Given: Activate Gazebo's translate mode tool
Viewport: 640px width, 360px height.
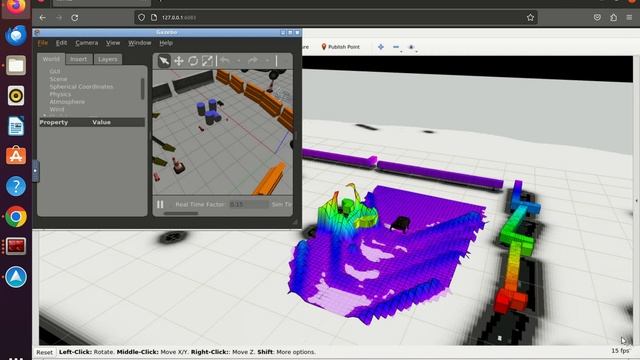Looking at the screenshot, I should pos(179,61).
